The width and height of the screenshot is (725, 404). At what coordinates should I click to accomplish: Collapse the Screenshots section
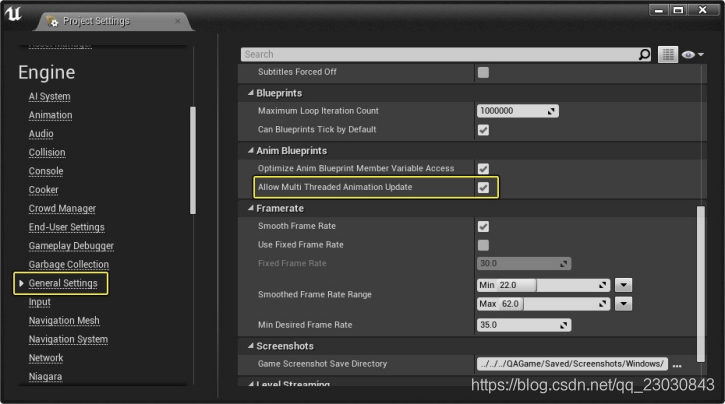(251, 346)
